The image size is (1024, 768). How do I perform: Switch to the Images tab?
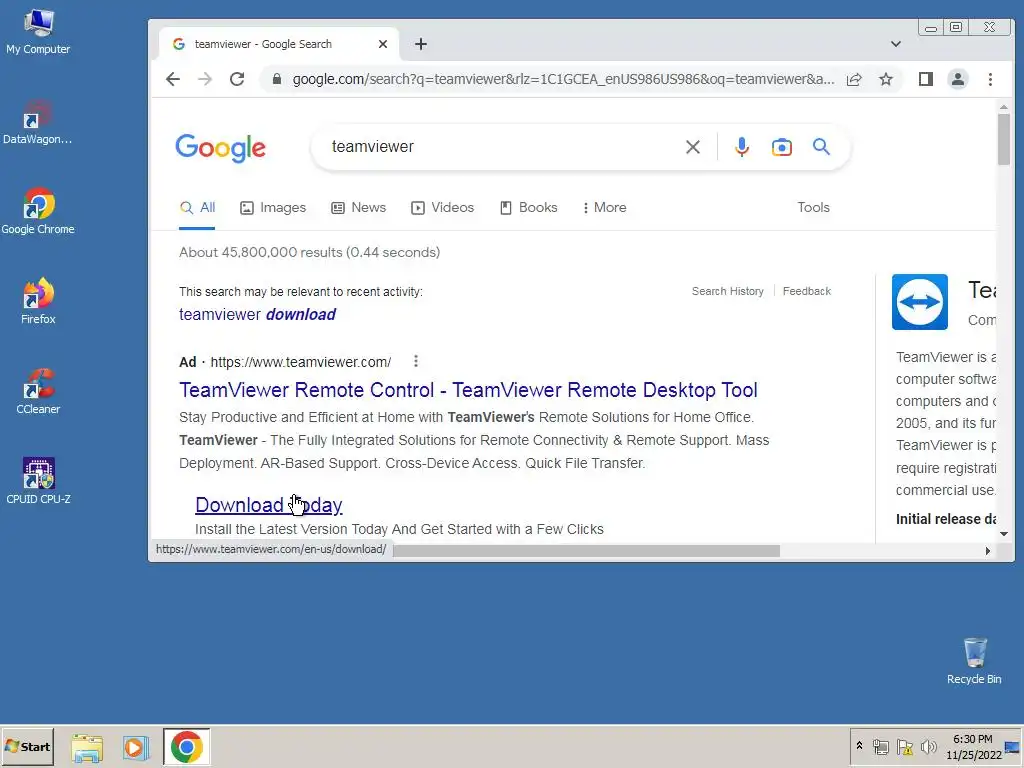273,208
